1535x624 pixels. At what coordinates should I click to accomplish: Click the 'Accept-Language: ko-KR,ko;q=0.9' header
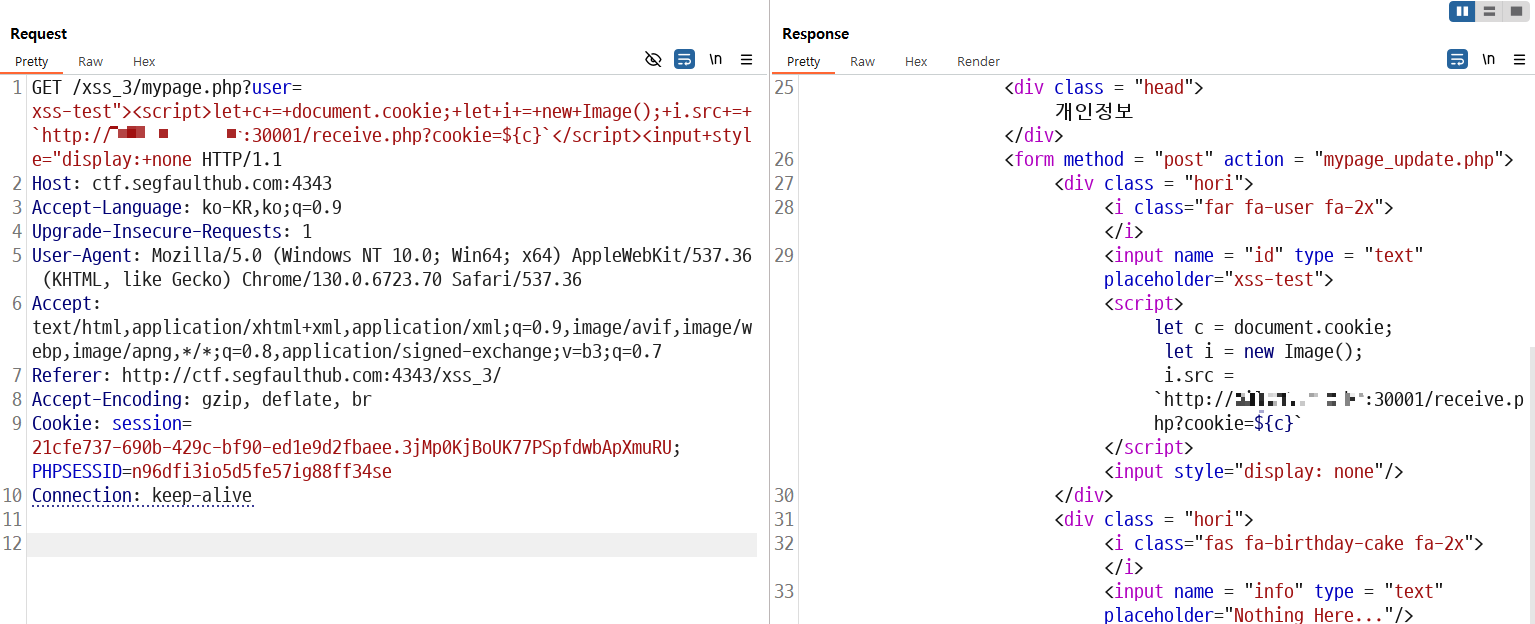(x=187, y=207)
